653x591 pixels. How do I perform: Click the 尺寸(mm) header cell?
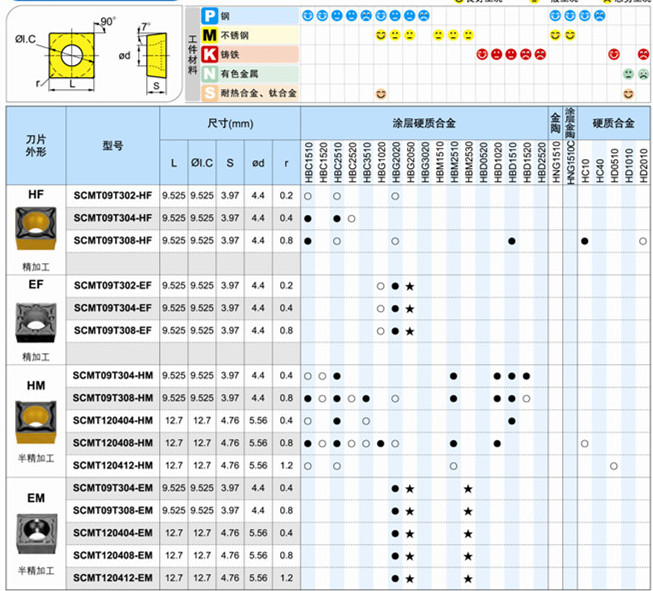pyautogui.click(x=231, y=123)
